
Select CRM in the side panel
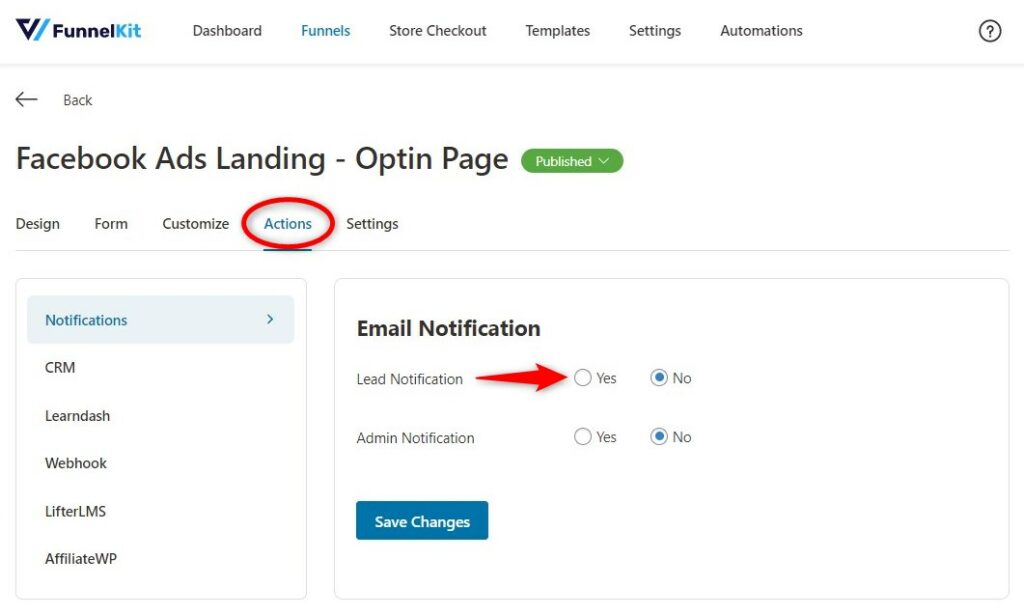(x=60, y=368)
